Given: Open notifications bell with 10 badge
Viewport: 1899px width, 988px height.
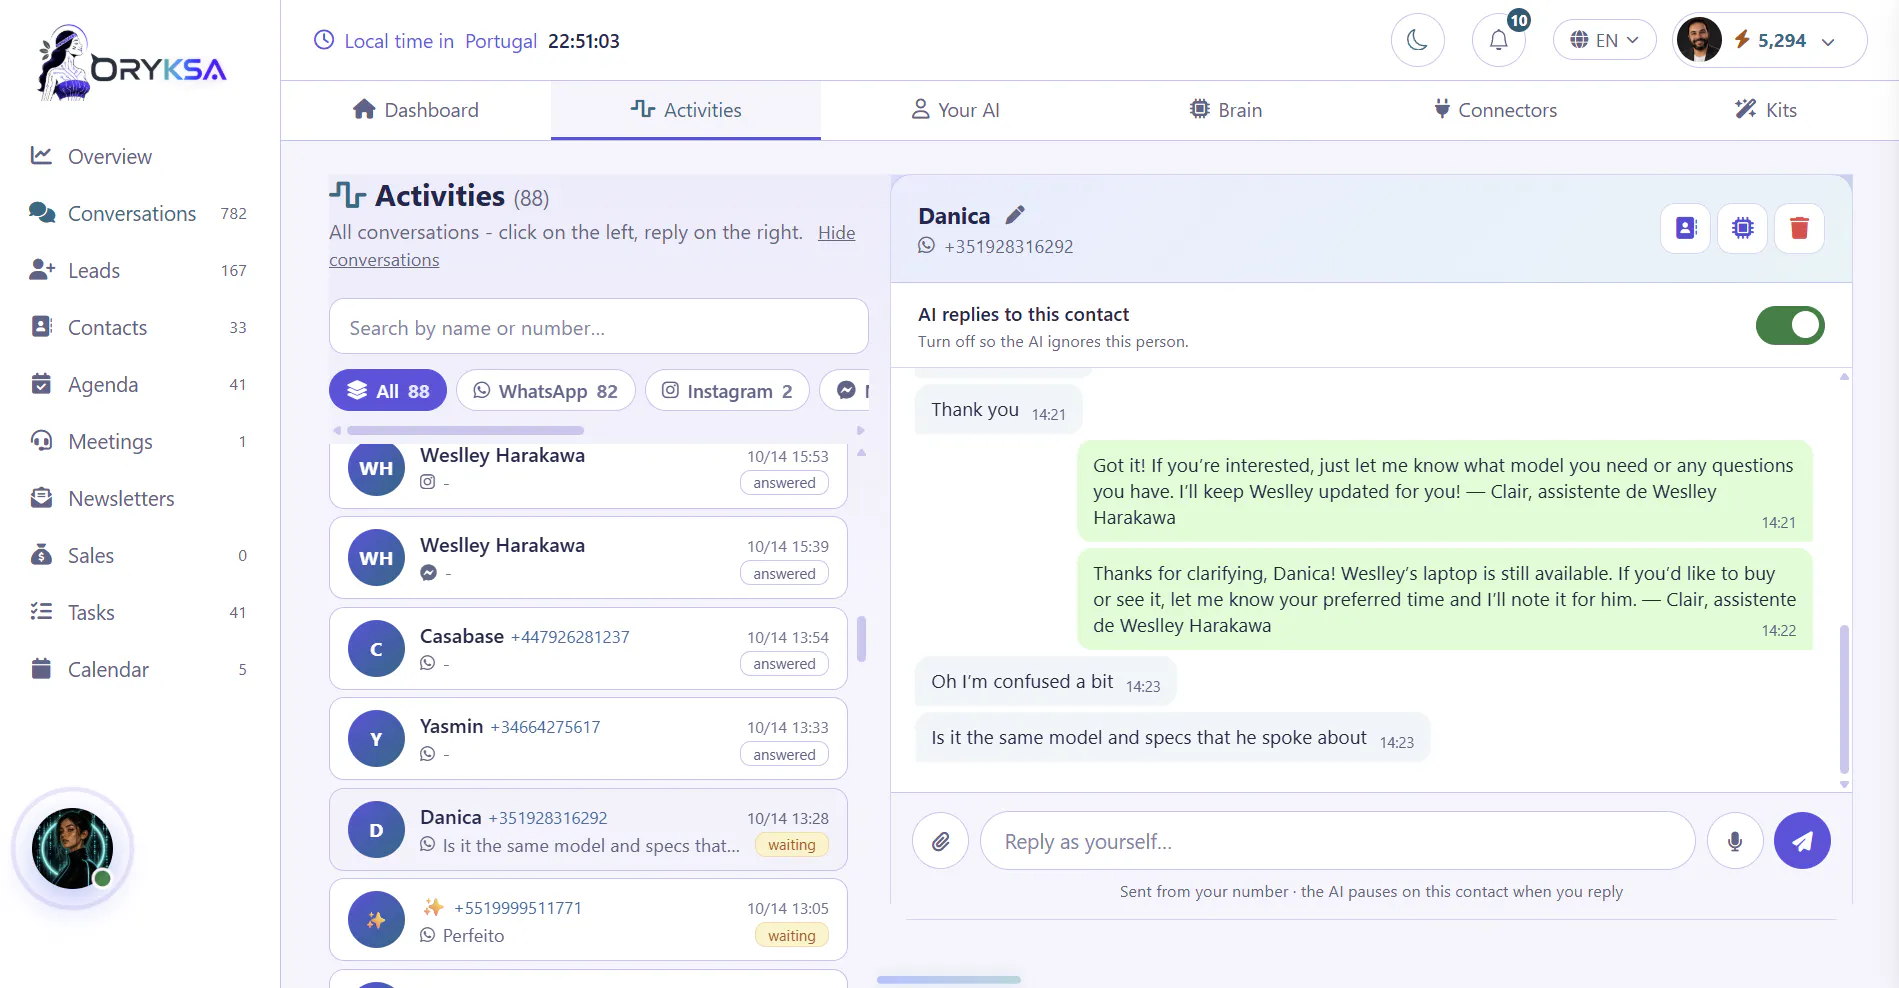Looking at the screenshot, I should pos(1498,40).
